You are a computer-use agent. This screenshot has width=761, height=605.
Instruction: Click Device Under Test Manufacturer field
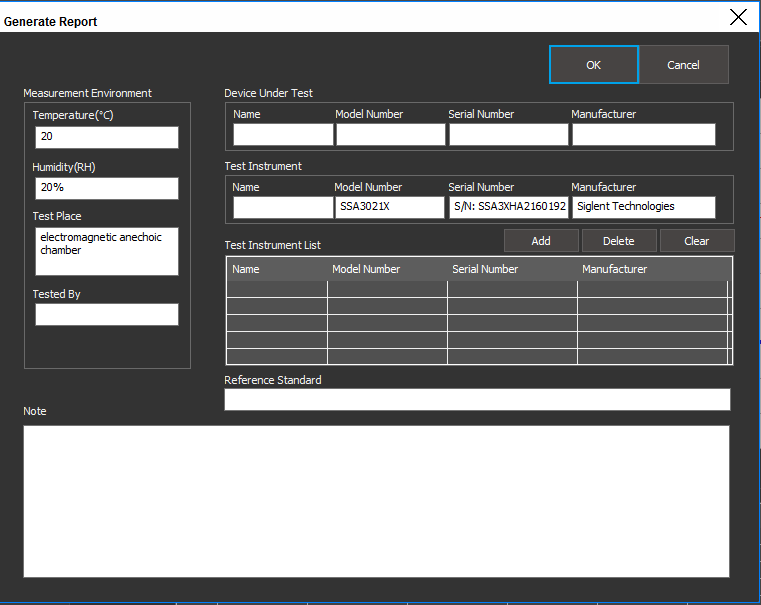tap(643, 135)
